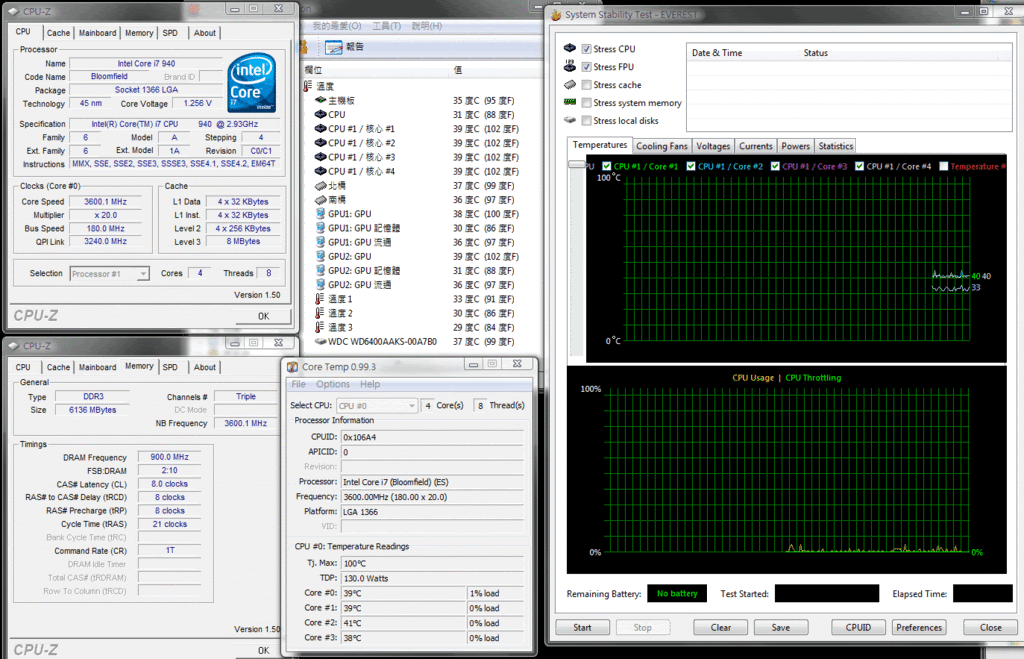Toggle CPU #1 / Core #3 graph checkbox
Viewport: 1024px width, 659px height.
click(775, 166)
